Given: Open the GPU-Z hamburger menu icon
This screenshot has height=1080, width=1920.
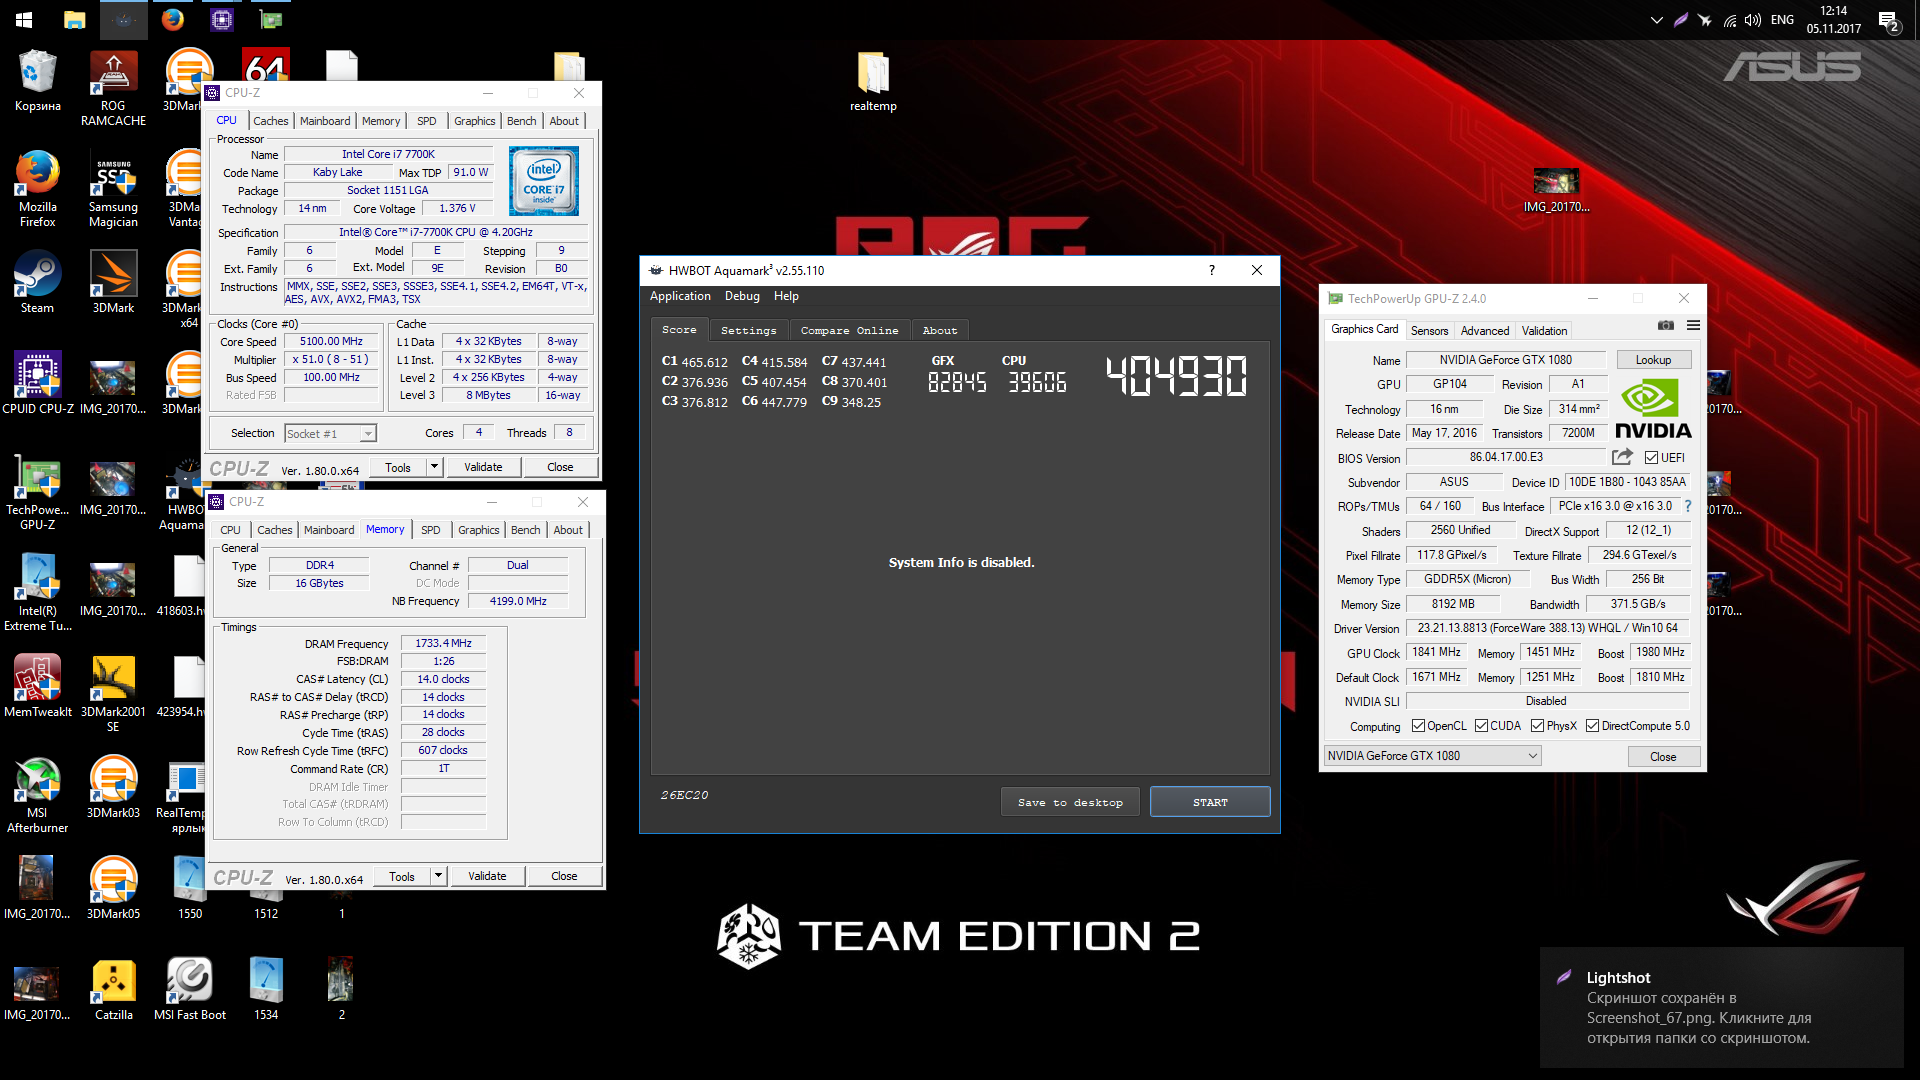Looking at the screenshot, I should coord(1693,325).
